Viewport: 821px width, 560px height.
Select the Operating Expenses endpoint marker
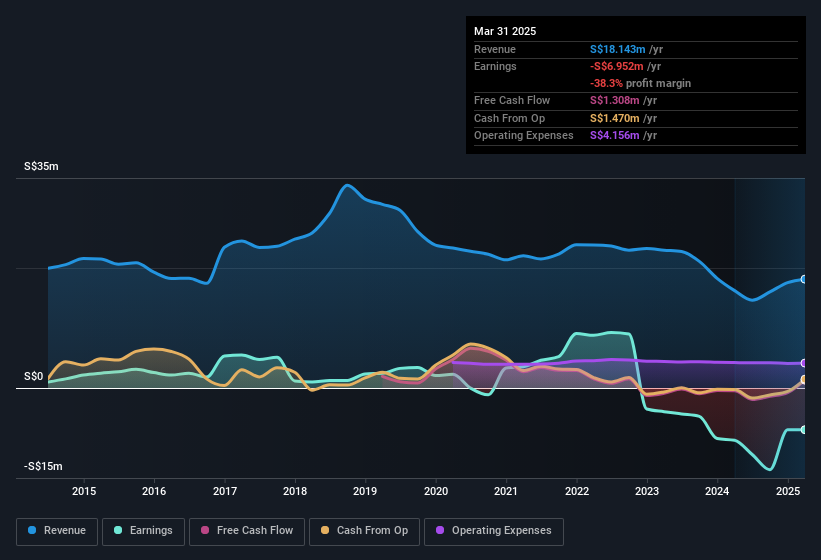click(x=804, y=363)
